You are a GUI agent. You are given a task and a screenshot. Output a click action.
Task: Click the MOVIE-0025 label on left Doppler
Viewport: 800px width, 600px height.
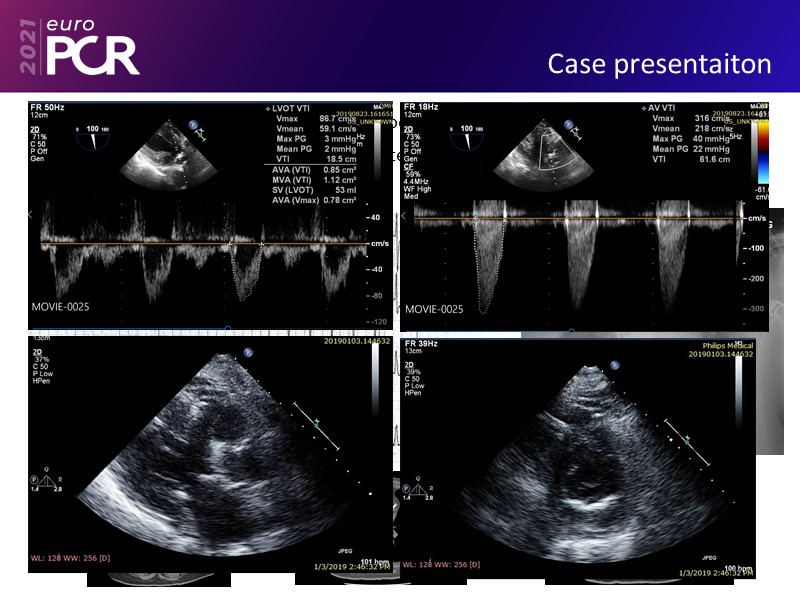59,306
